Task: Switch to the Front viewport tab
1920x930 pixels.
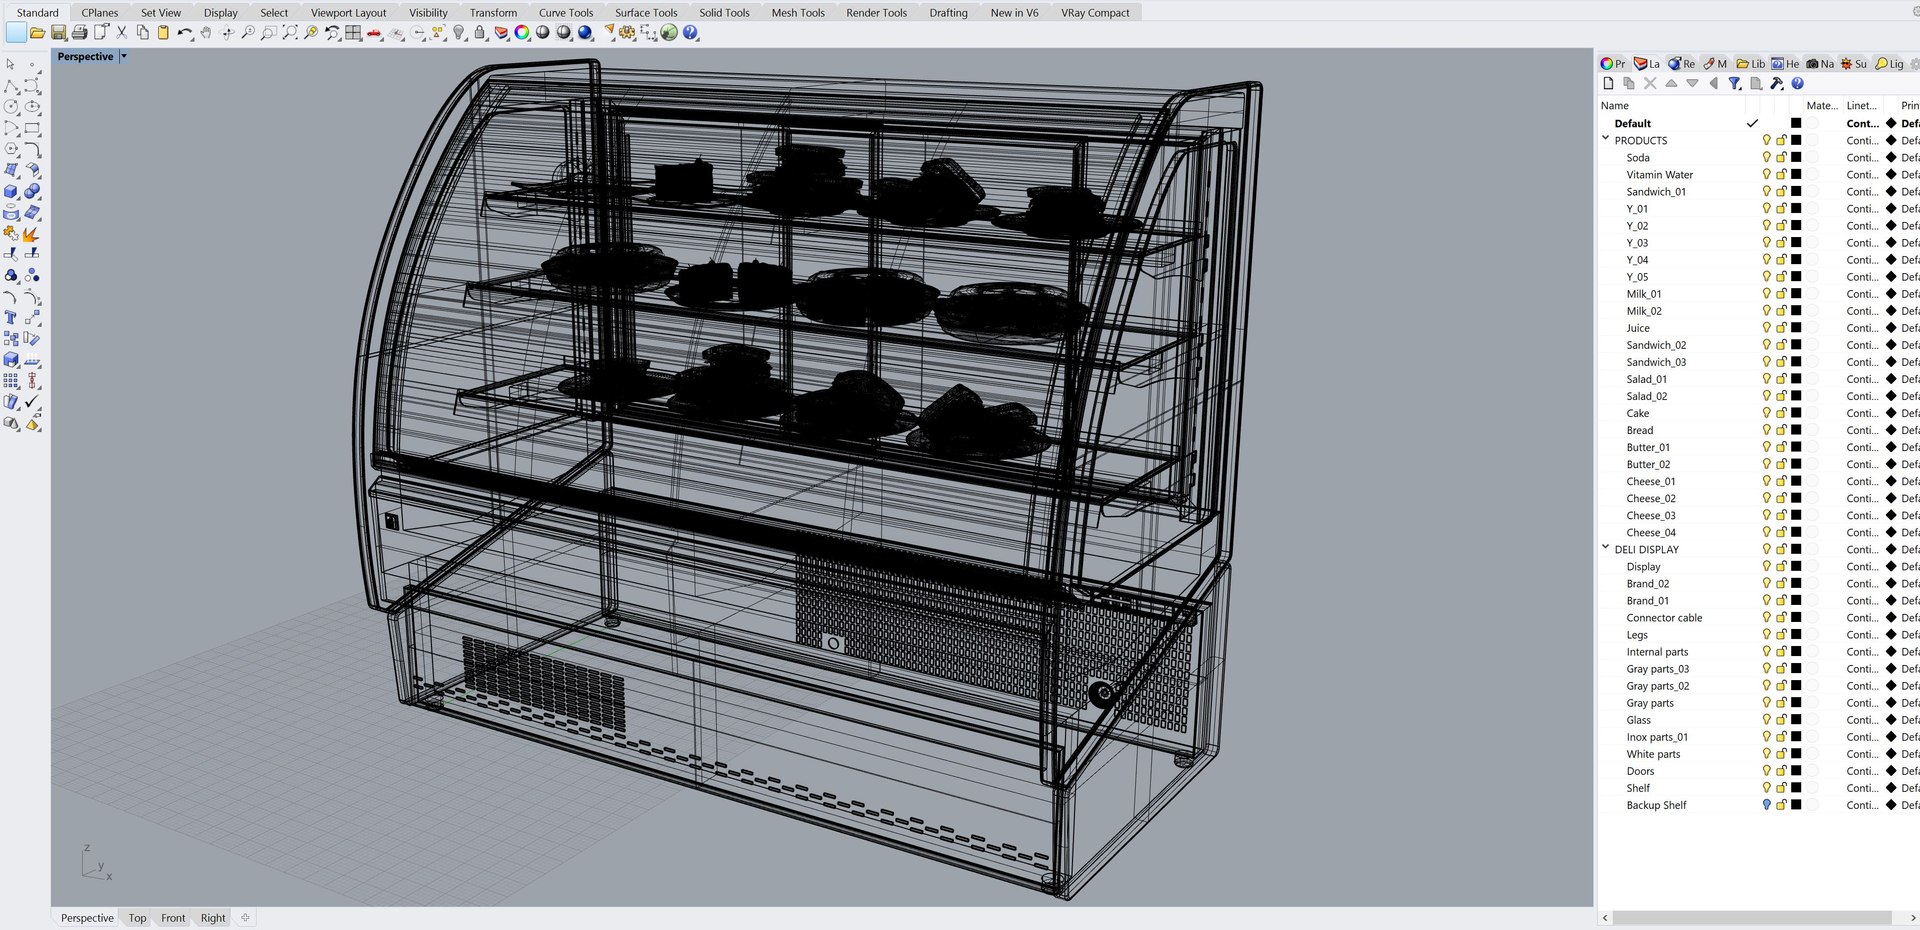Action: [x=173, y=918]
